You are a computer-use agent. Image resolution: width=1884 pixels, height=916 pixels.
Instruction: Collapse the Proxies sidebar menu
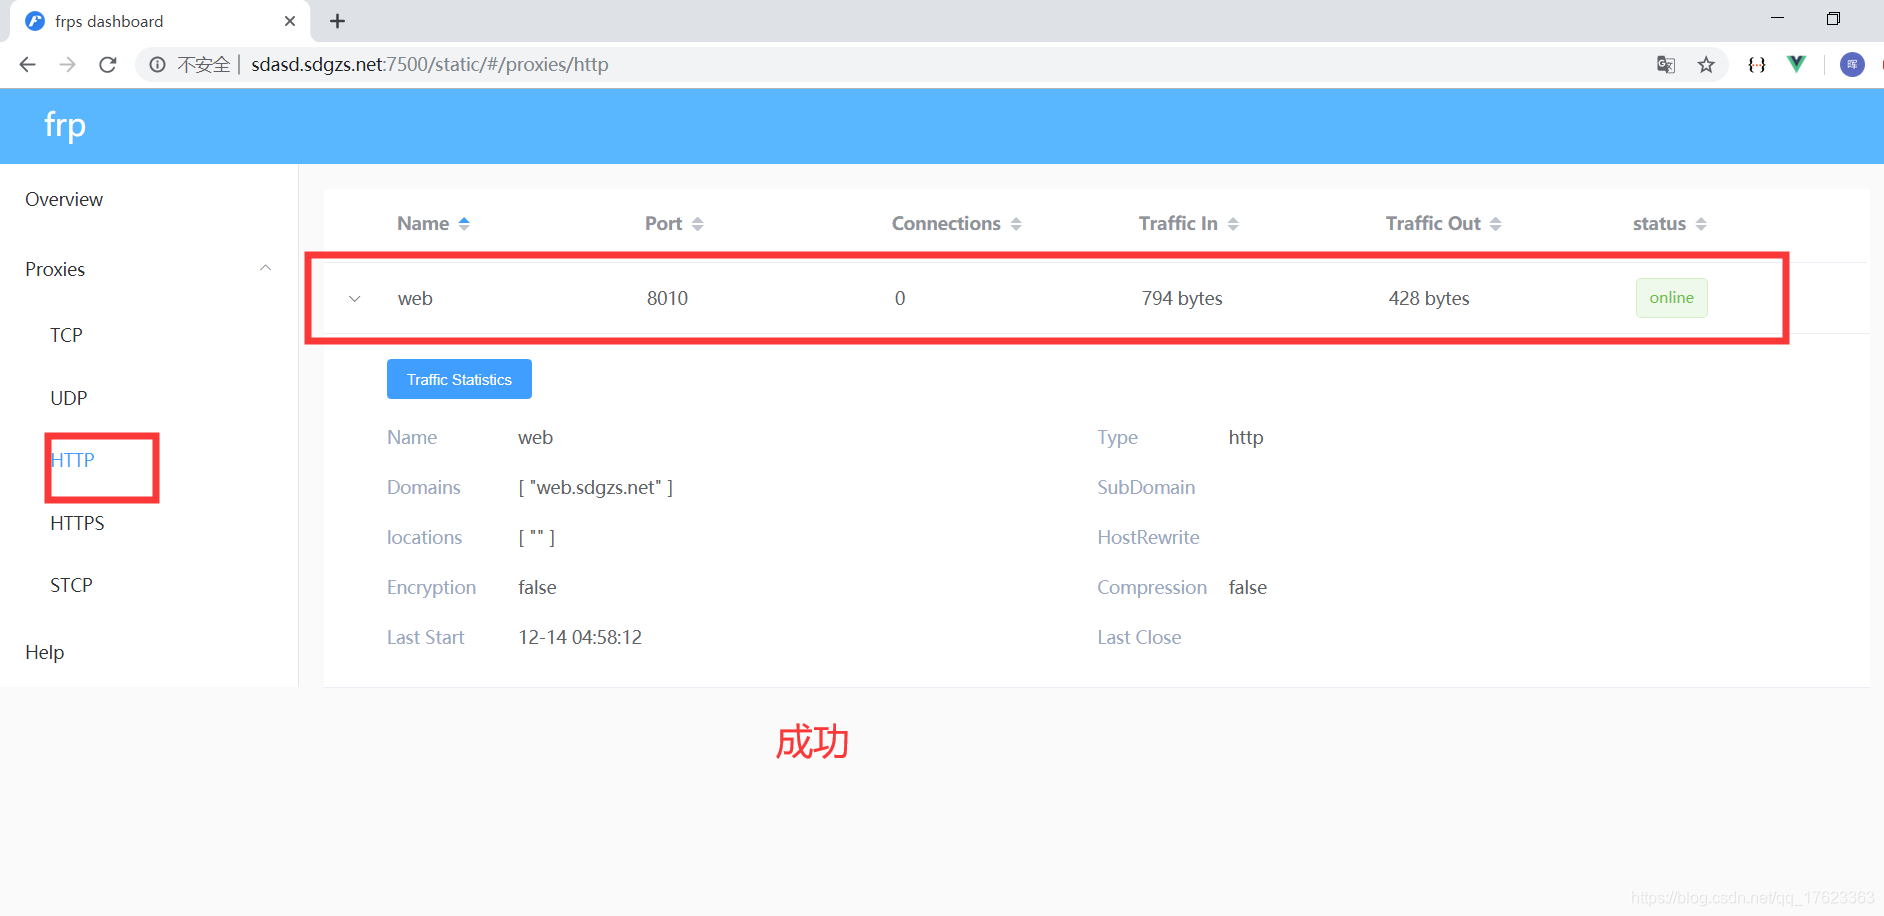[x=265, y=268]
